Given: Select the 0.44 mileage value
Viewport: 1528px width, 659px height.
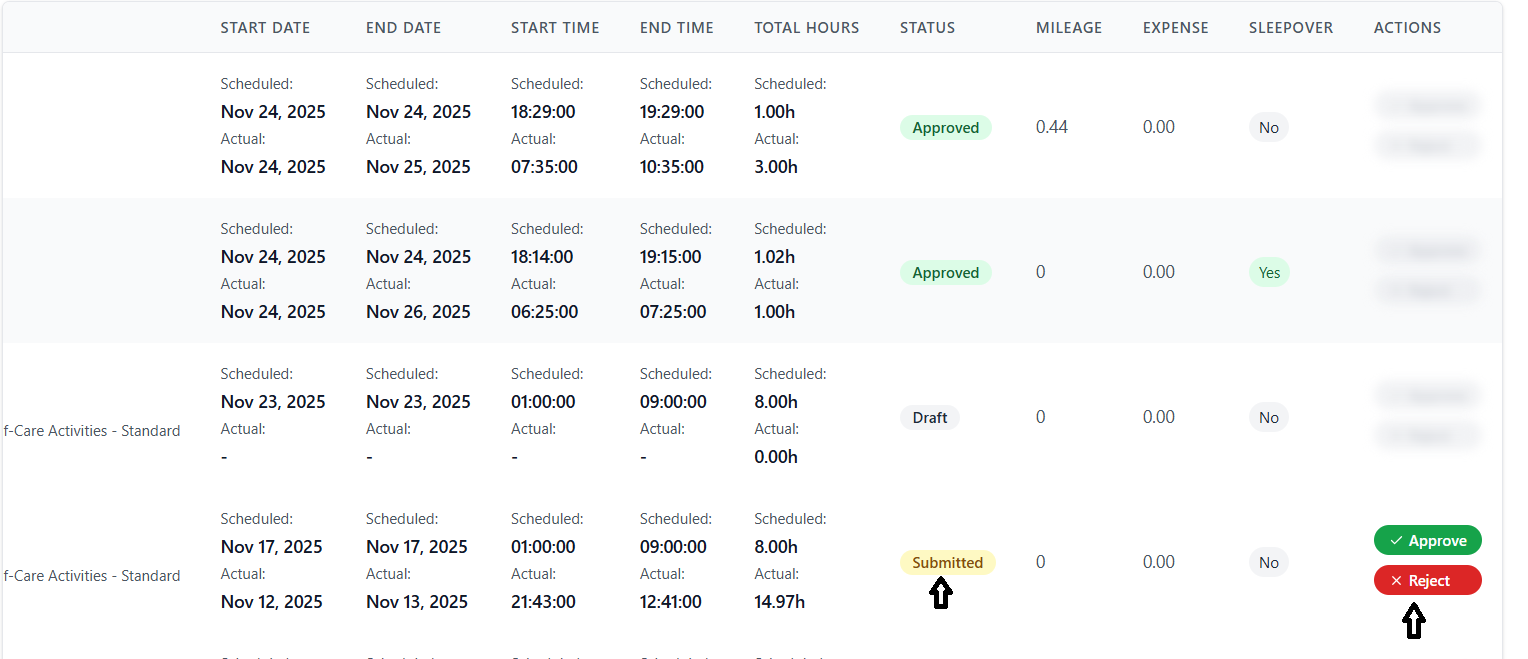Looking at the screenshot, I should coord(1052,128).
